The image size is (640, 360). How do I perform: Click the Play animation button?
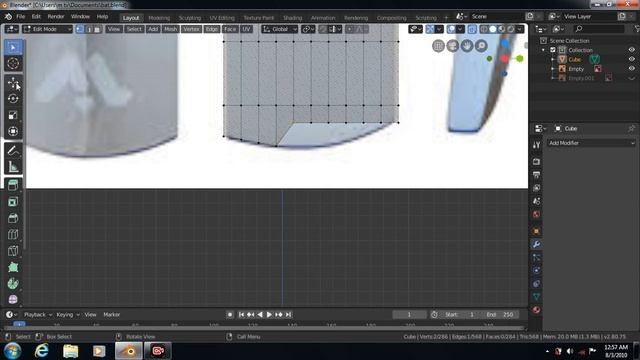click(269, 314)
